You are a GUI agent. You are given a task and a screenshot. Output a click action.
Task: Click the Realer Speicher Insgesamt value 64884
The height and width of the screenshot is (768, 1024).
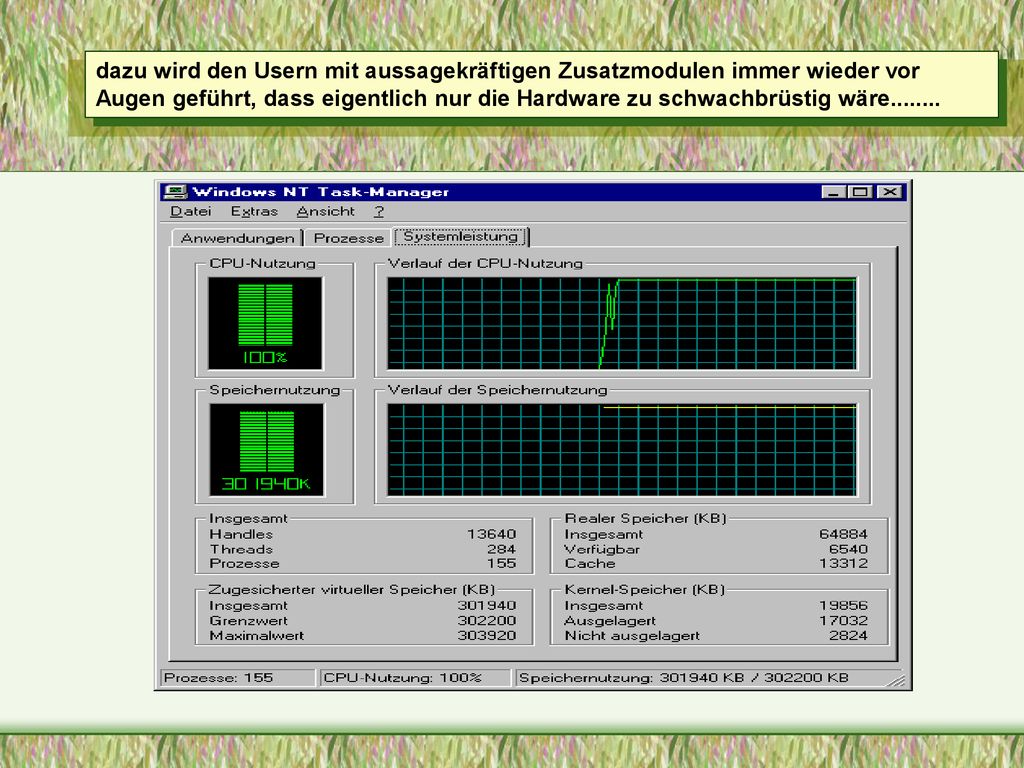(843, 534)
